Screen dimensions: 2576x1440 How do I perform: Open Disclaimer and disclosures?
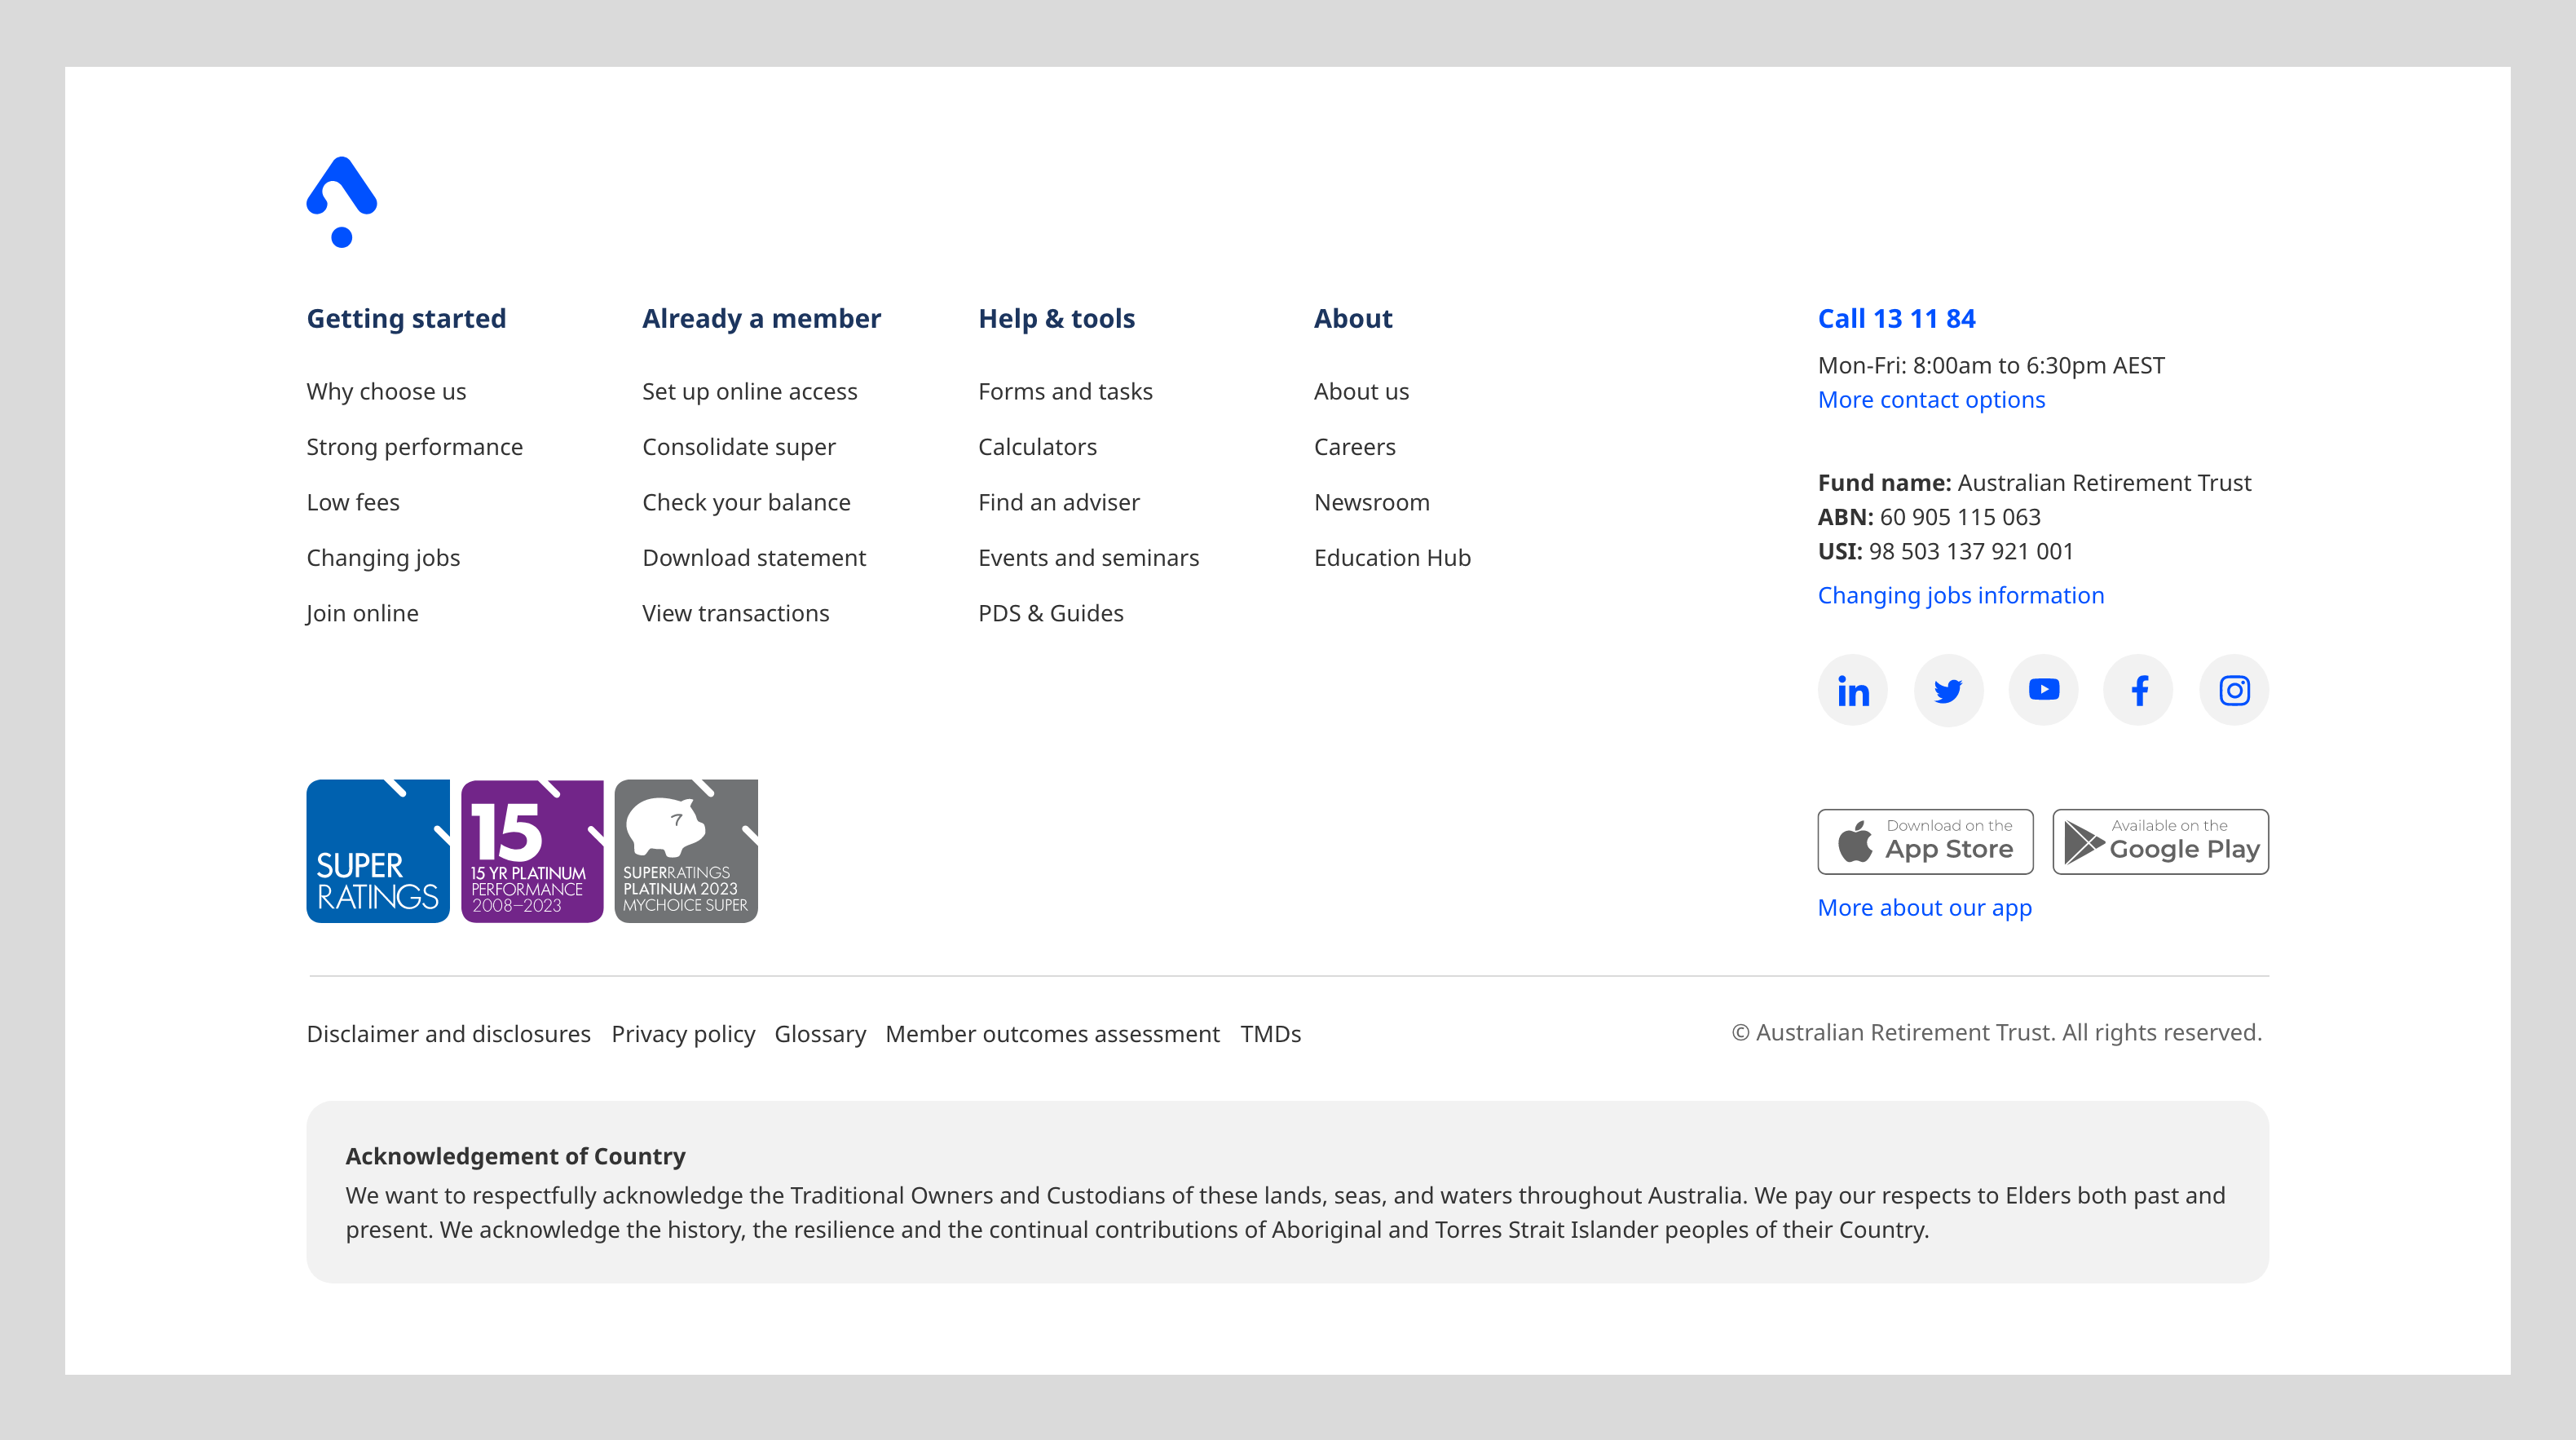tap(448, 1034)
